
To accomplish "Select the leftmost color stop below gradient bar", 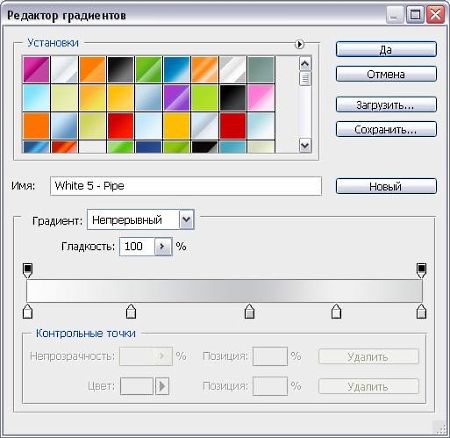I will coord(28,311).
